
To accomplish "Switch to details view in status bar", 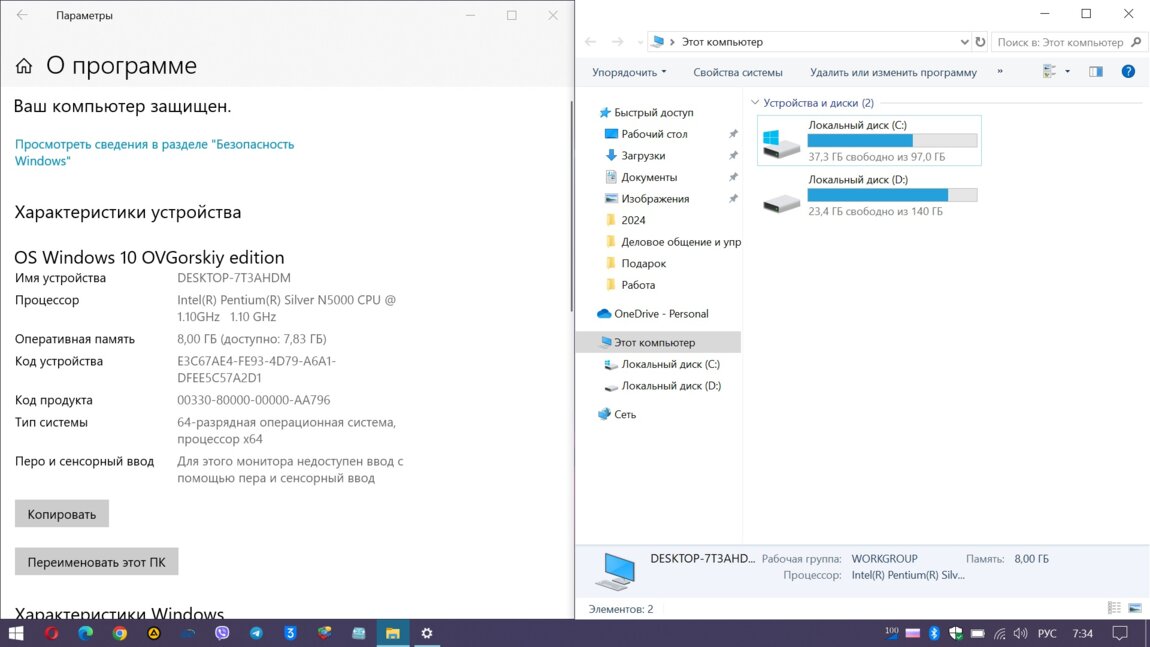I will (x=1114, y=608).
